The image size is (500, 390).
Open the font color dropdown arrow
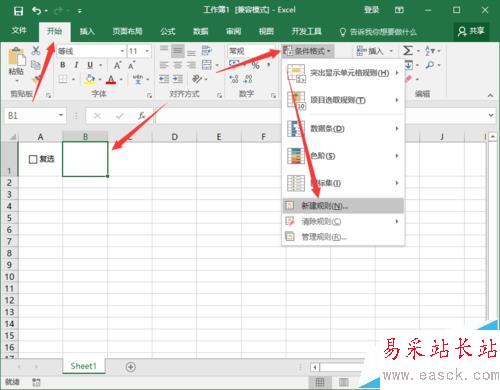coord(121,79)
